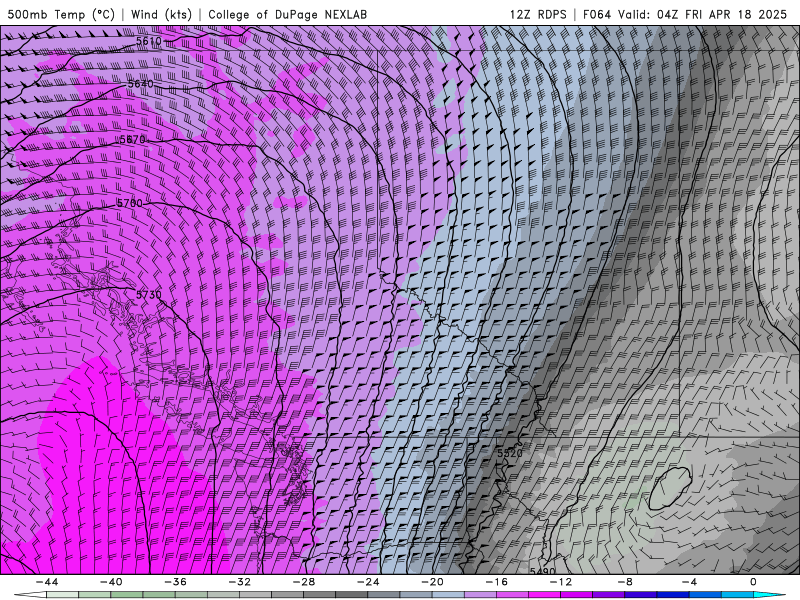Select the 5730 height contour label

pyautogui.click(x=148, y=294)
